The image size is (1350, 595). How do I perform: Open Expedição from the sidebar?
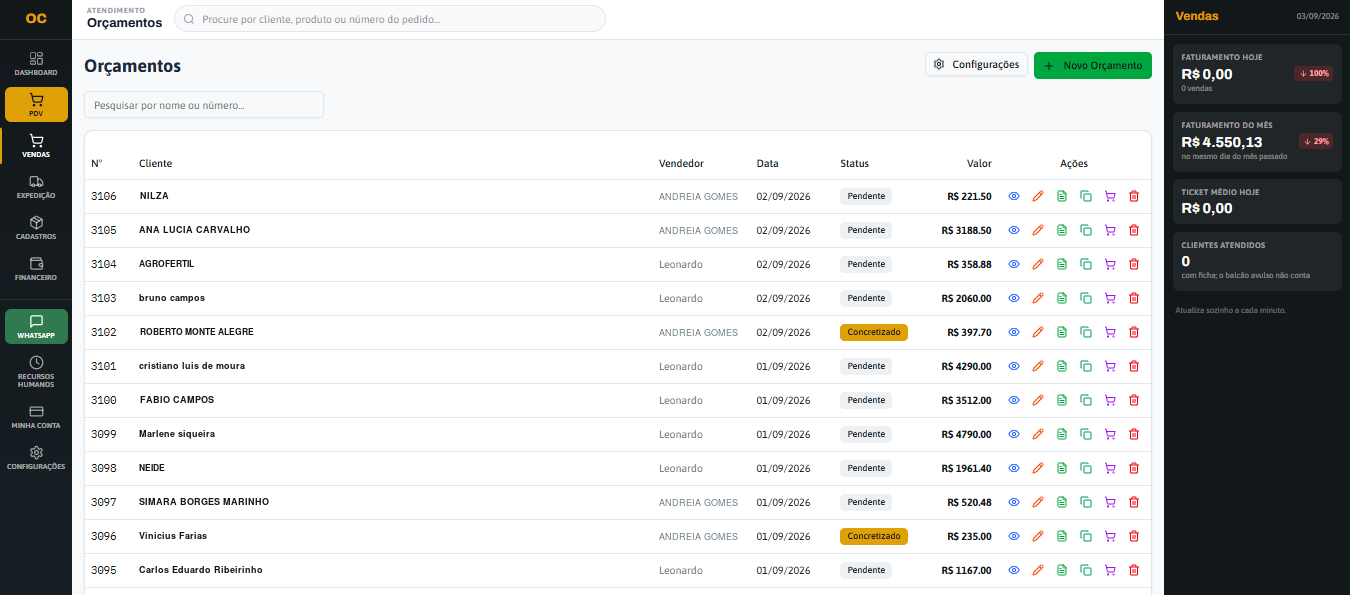tap(36, 187)
